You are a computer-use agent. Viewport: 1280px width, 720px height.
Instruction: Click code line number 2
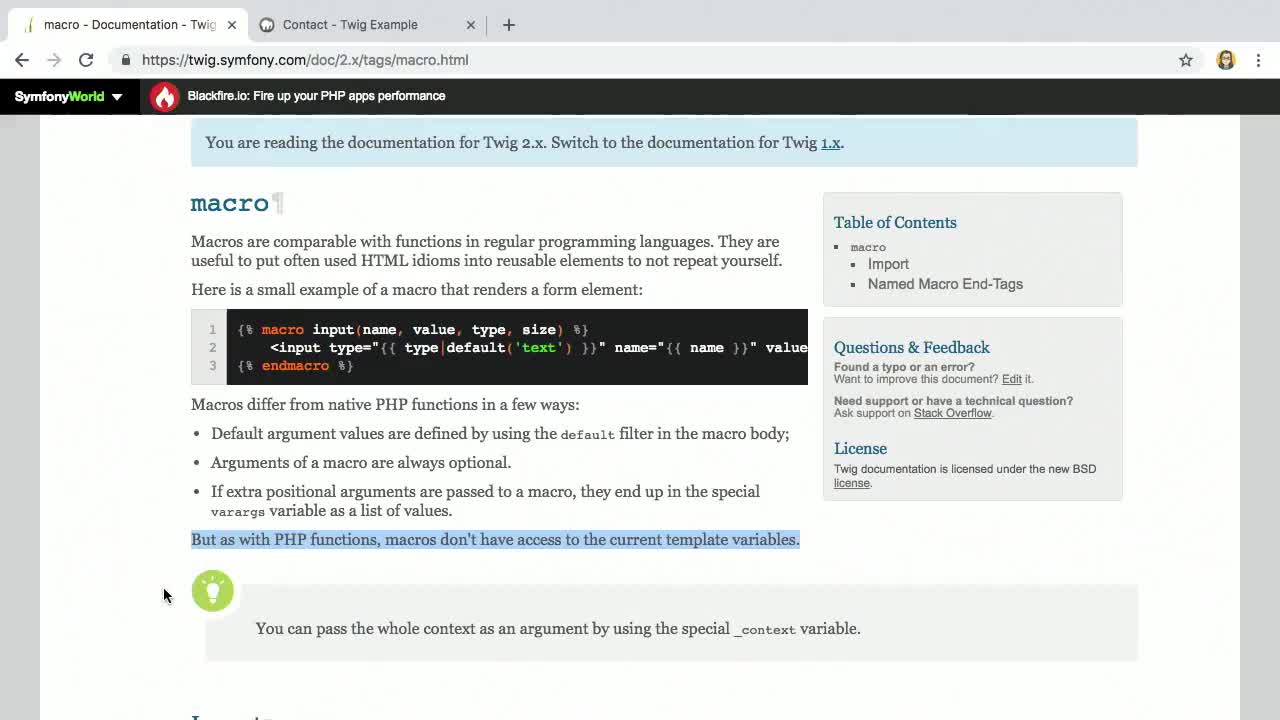212,347
